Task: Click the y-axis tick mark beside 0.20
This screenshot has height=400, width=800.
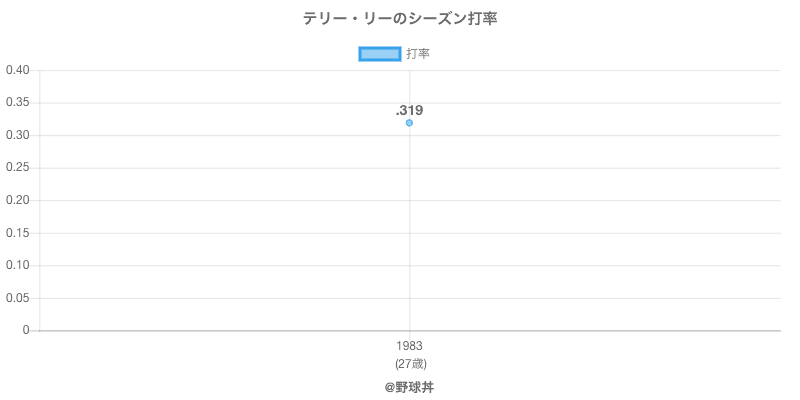Action: click(x=36, y=200)
